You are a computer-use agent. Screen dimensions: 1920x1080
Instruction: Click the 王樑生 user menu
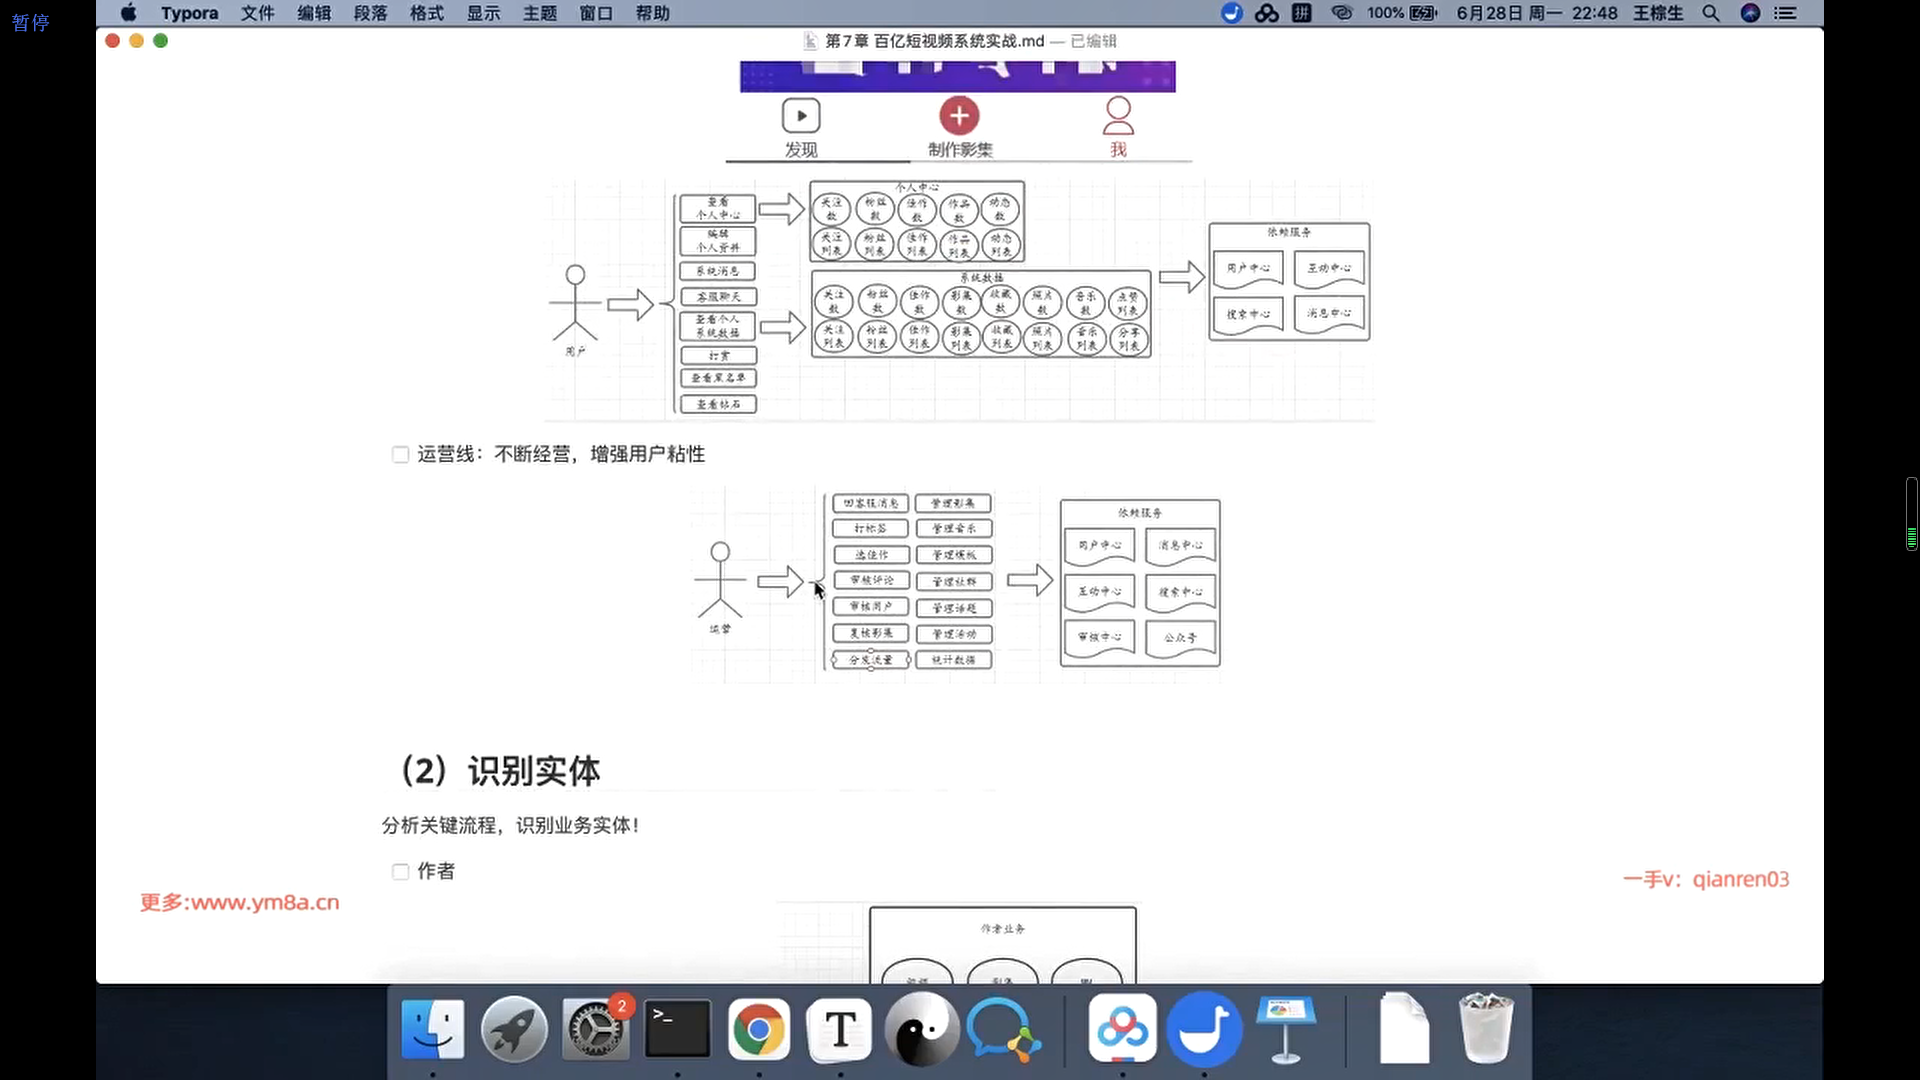[1658, 13]
